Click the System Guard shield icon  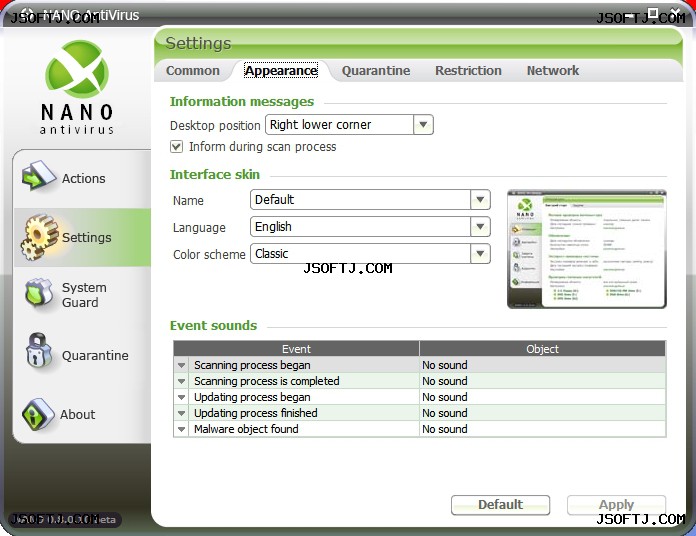(39, 294)
